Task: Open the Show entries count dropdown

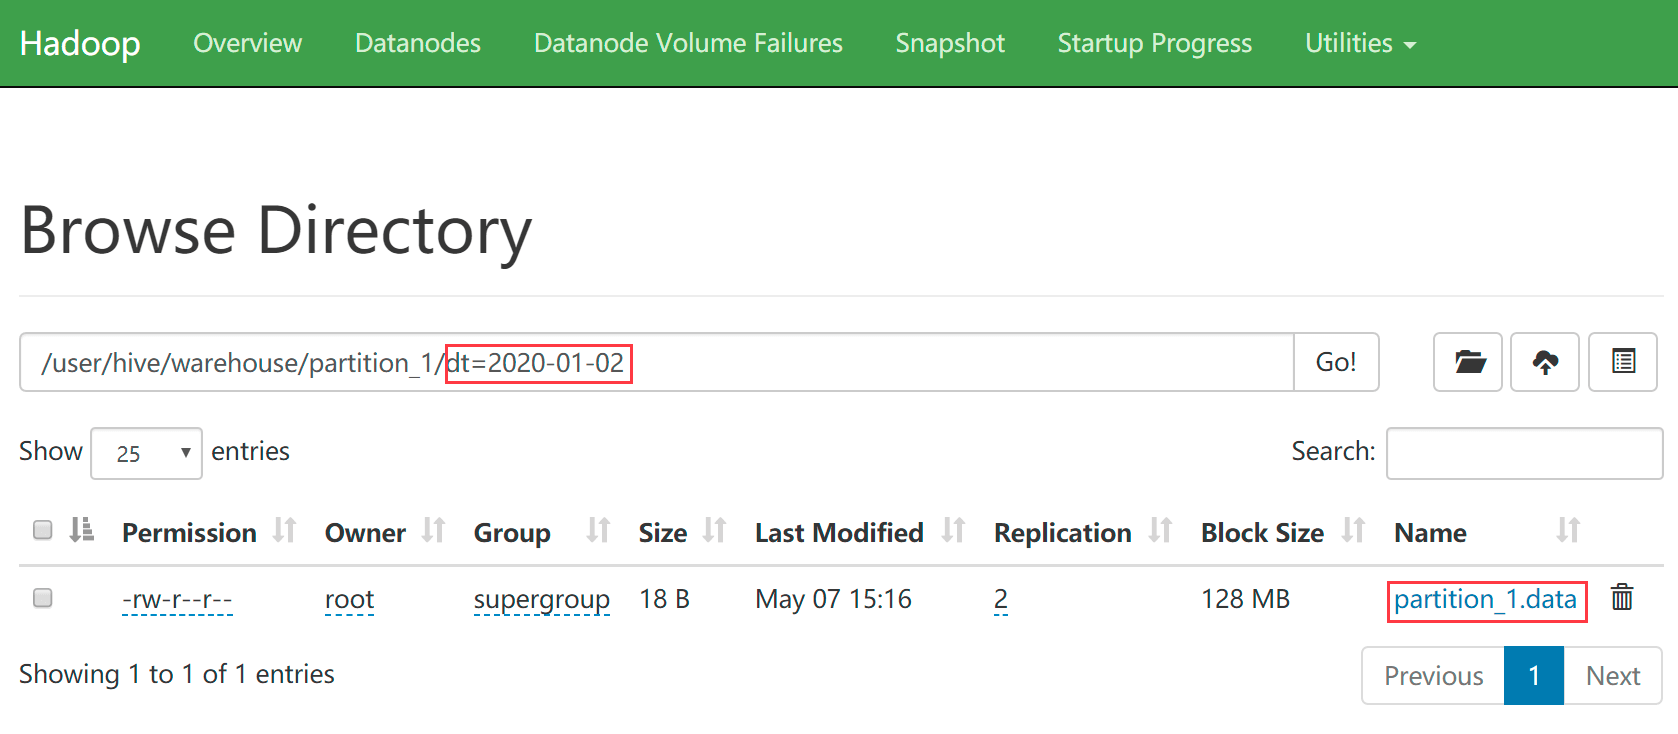Action: [147, 453]
